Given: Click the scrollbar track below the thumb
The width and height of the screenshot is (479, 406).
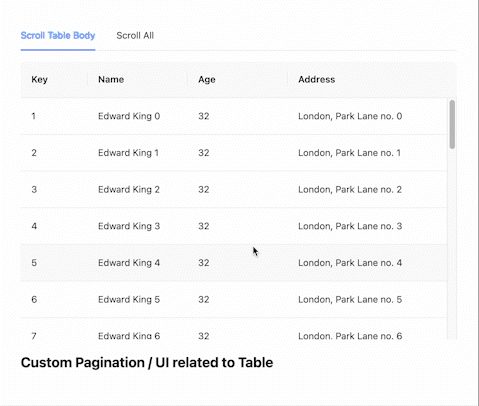Looking at the screenshot, I should pyautogui.click(x=452, y=243).
